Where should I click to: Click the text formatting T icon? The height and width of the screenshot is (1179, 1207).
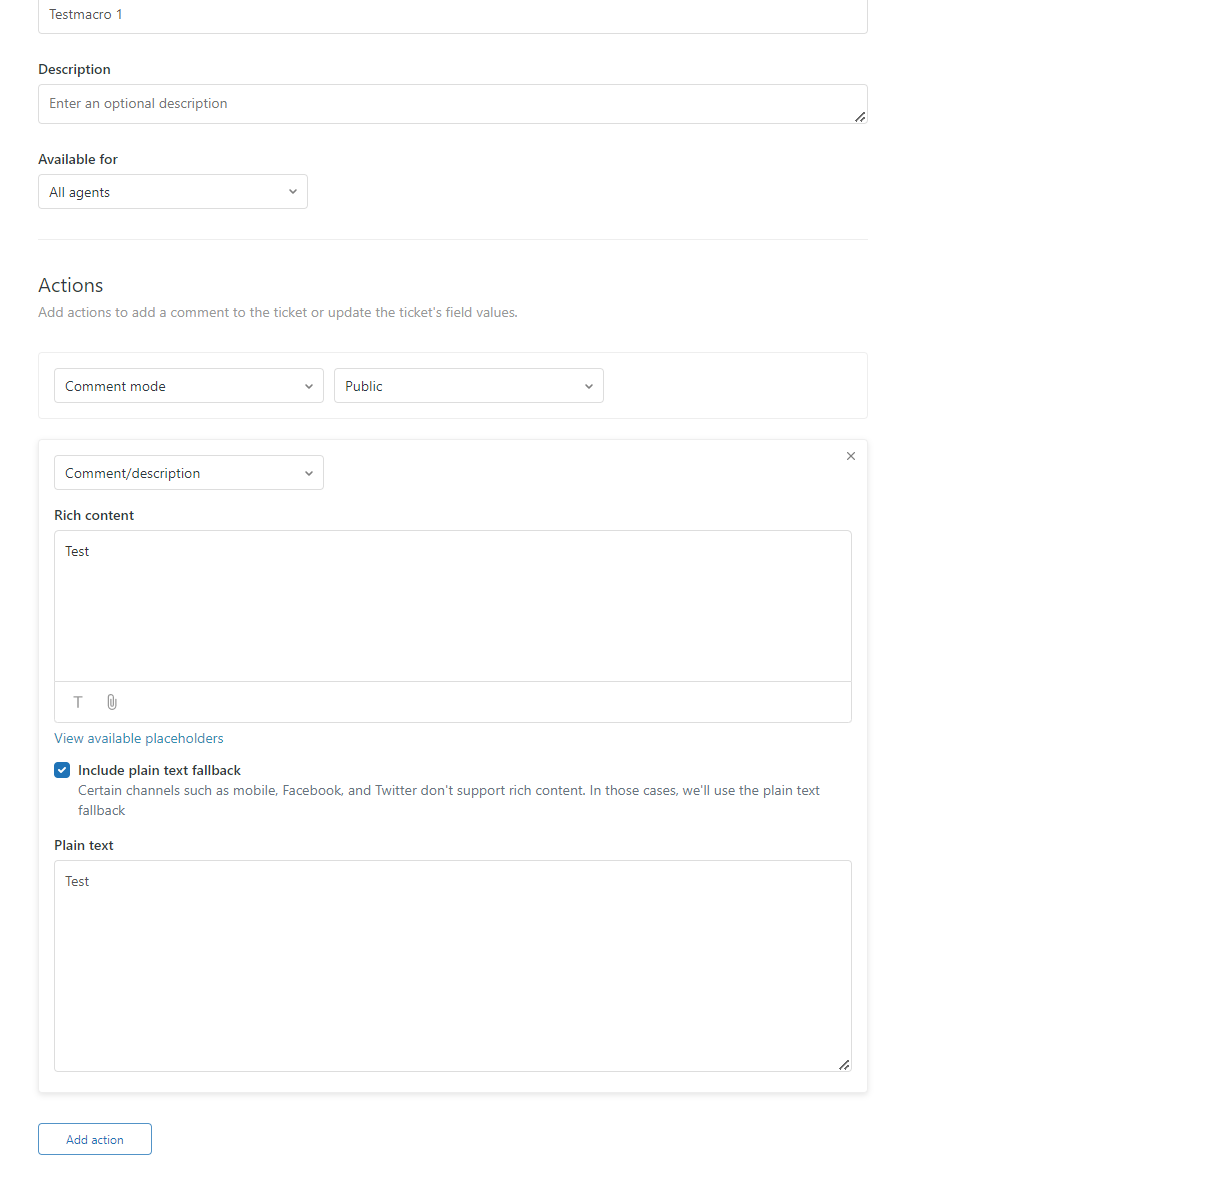tap(78, 702)
